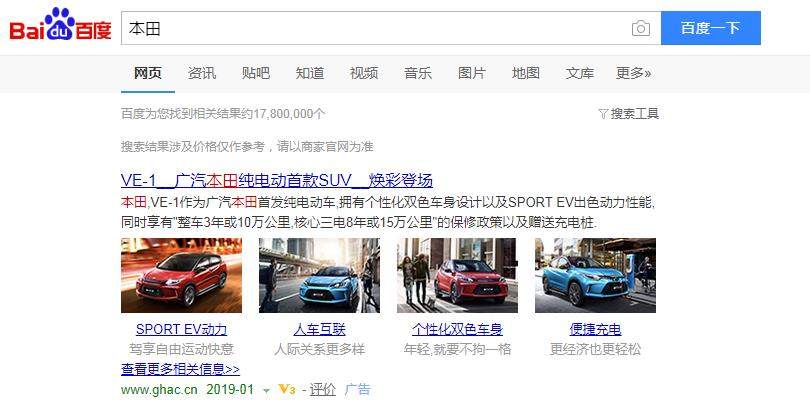Expand the dropdown arrow beside 2019-01

pyautogui.click(x=266, y=390)
